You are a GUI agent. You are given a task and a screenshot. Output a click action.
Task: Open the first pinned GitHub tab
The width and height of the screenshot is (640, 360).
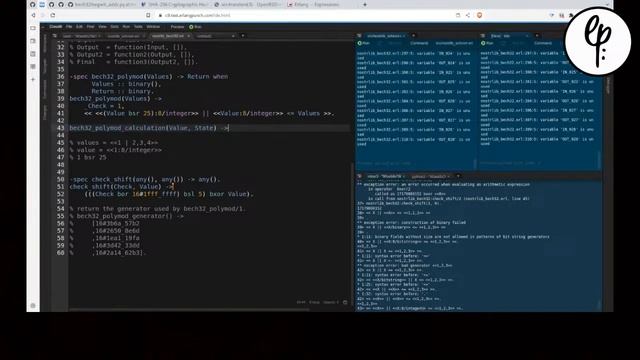pyautogui.click(x=33, y=4)
